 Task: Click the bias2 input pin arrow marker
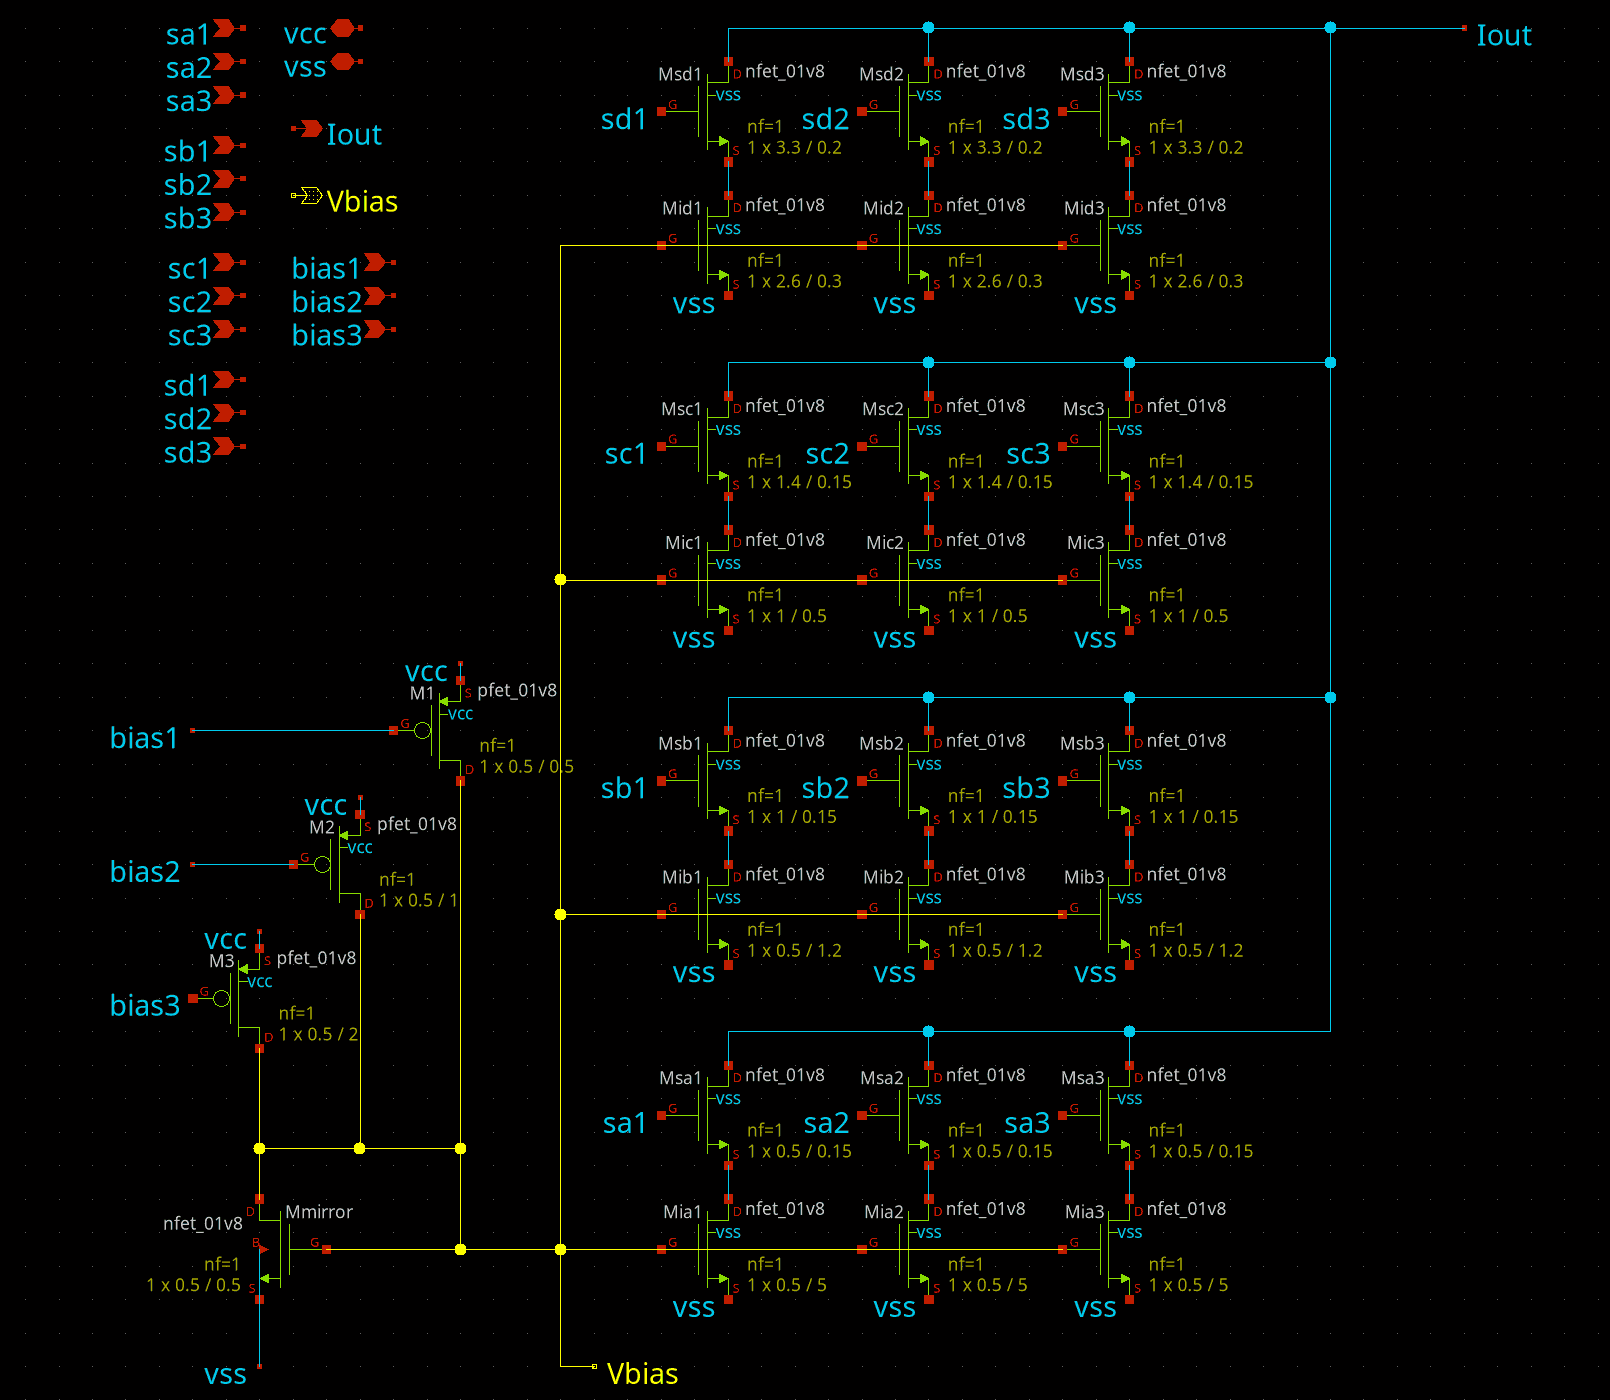coord(375,296)
